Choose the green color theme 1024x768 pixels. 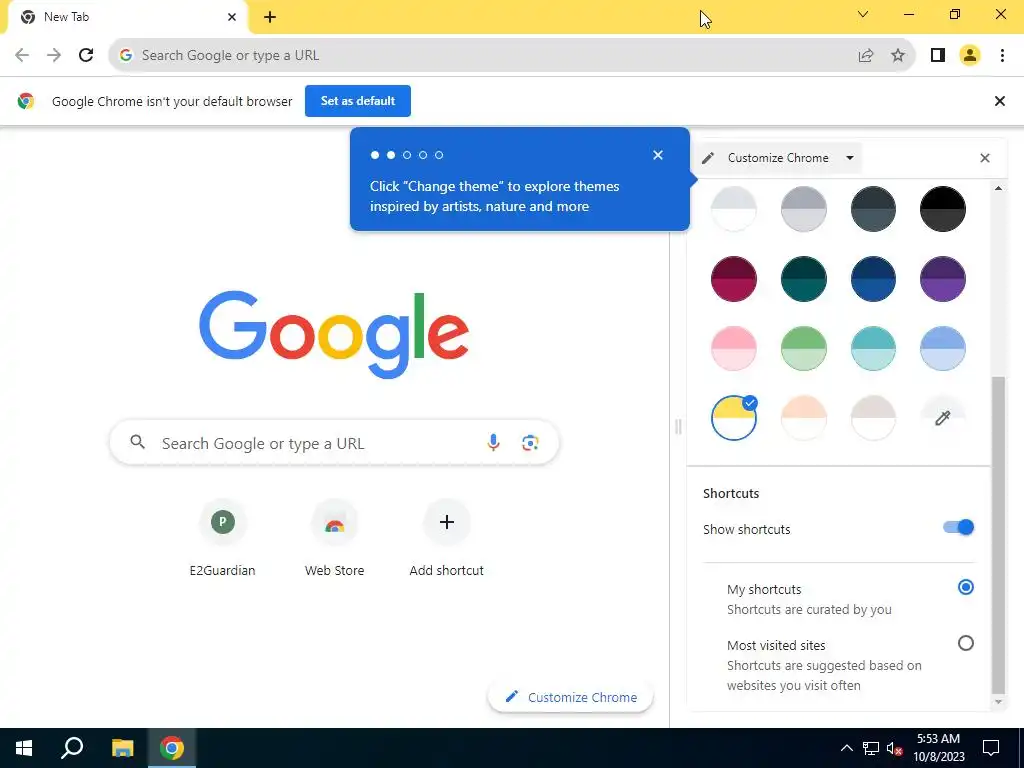click(x=803, y=348)
